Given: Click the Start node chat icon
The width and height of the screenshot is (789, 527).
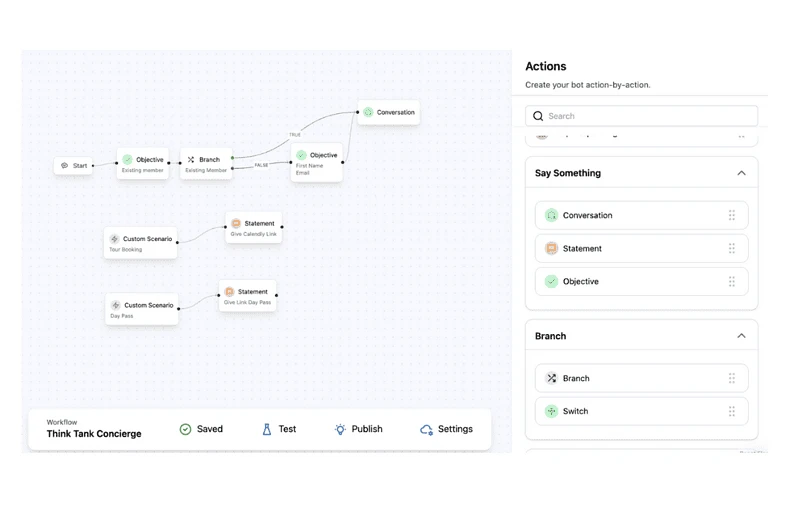Looking at the screenshot, I should tap(64, 165).
